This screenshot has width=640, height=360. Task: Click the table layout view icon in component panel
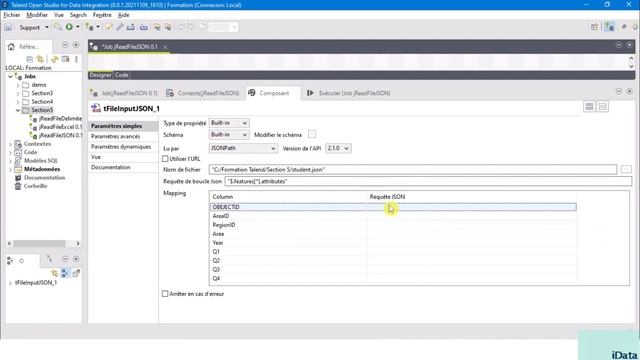tap(589, 107)
